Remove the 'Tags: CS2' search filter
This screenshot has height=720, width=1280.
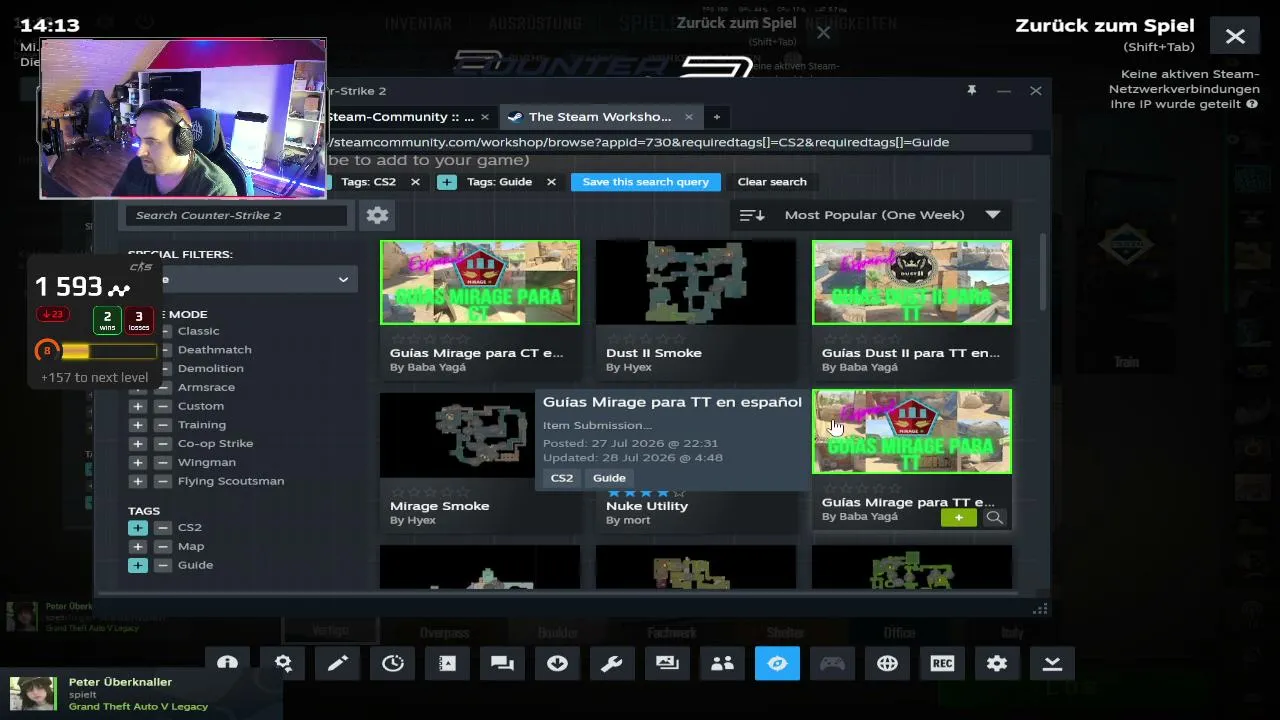pos(415,182)
